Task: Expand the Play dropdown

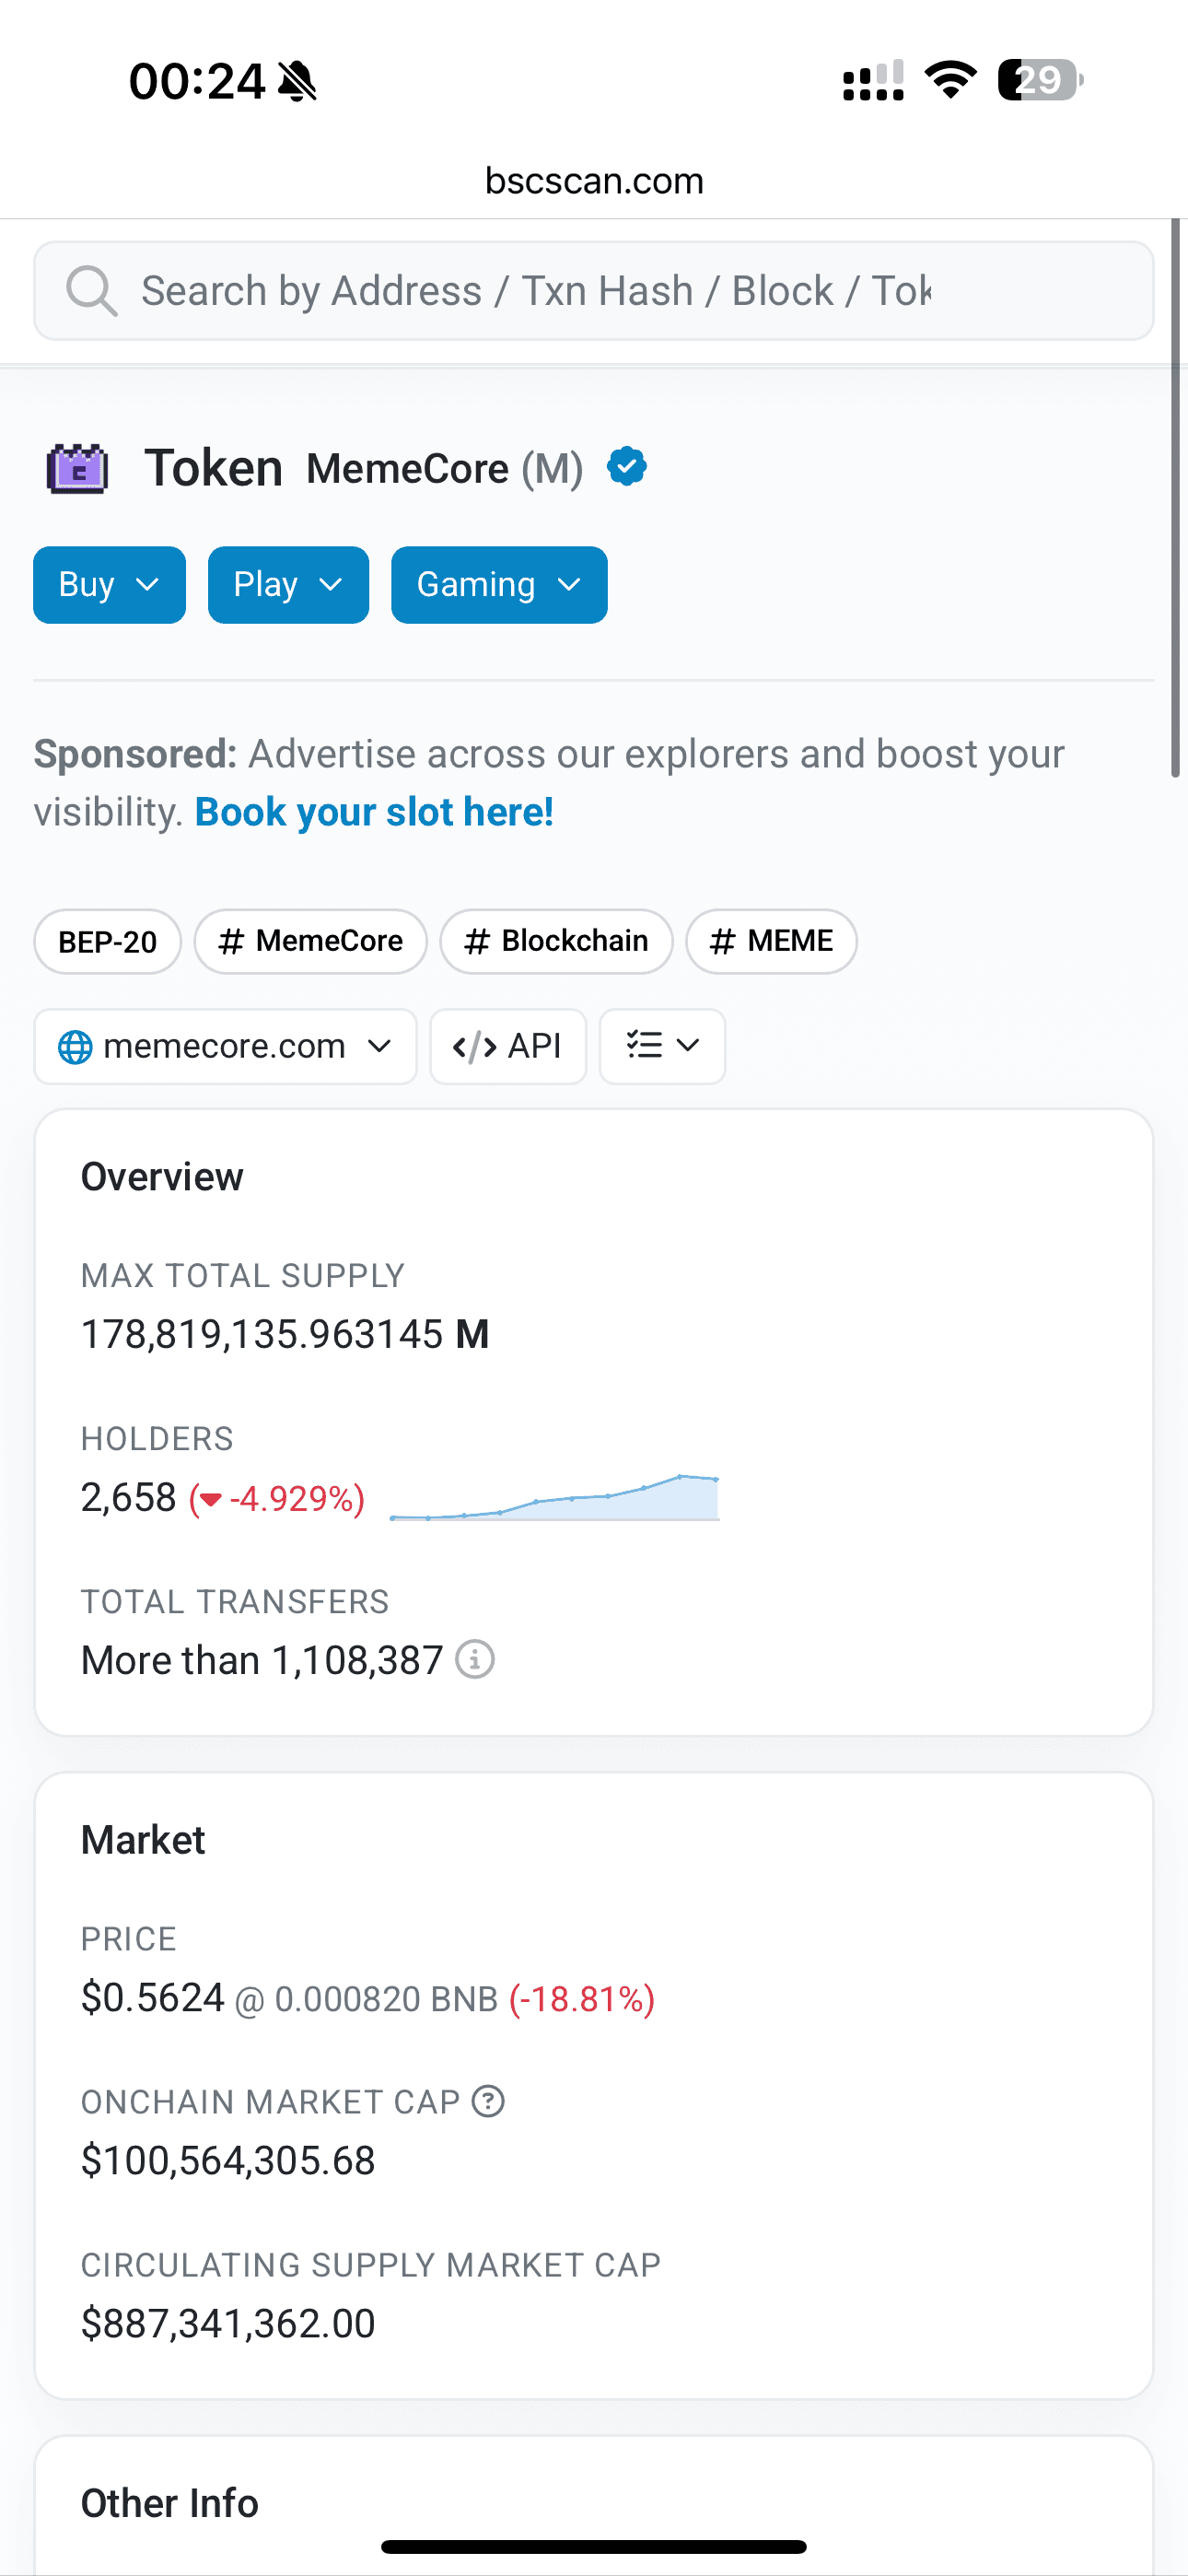Action: pyautogui.click(x=288, y=585)
